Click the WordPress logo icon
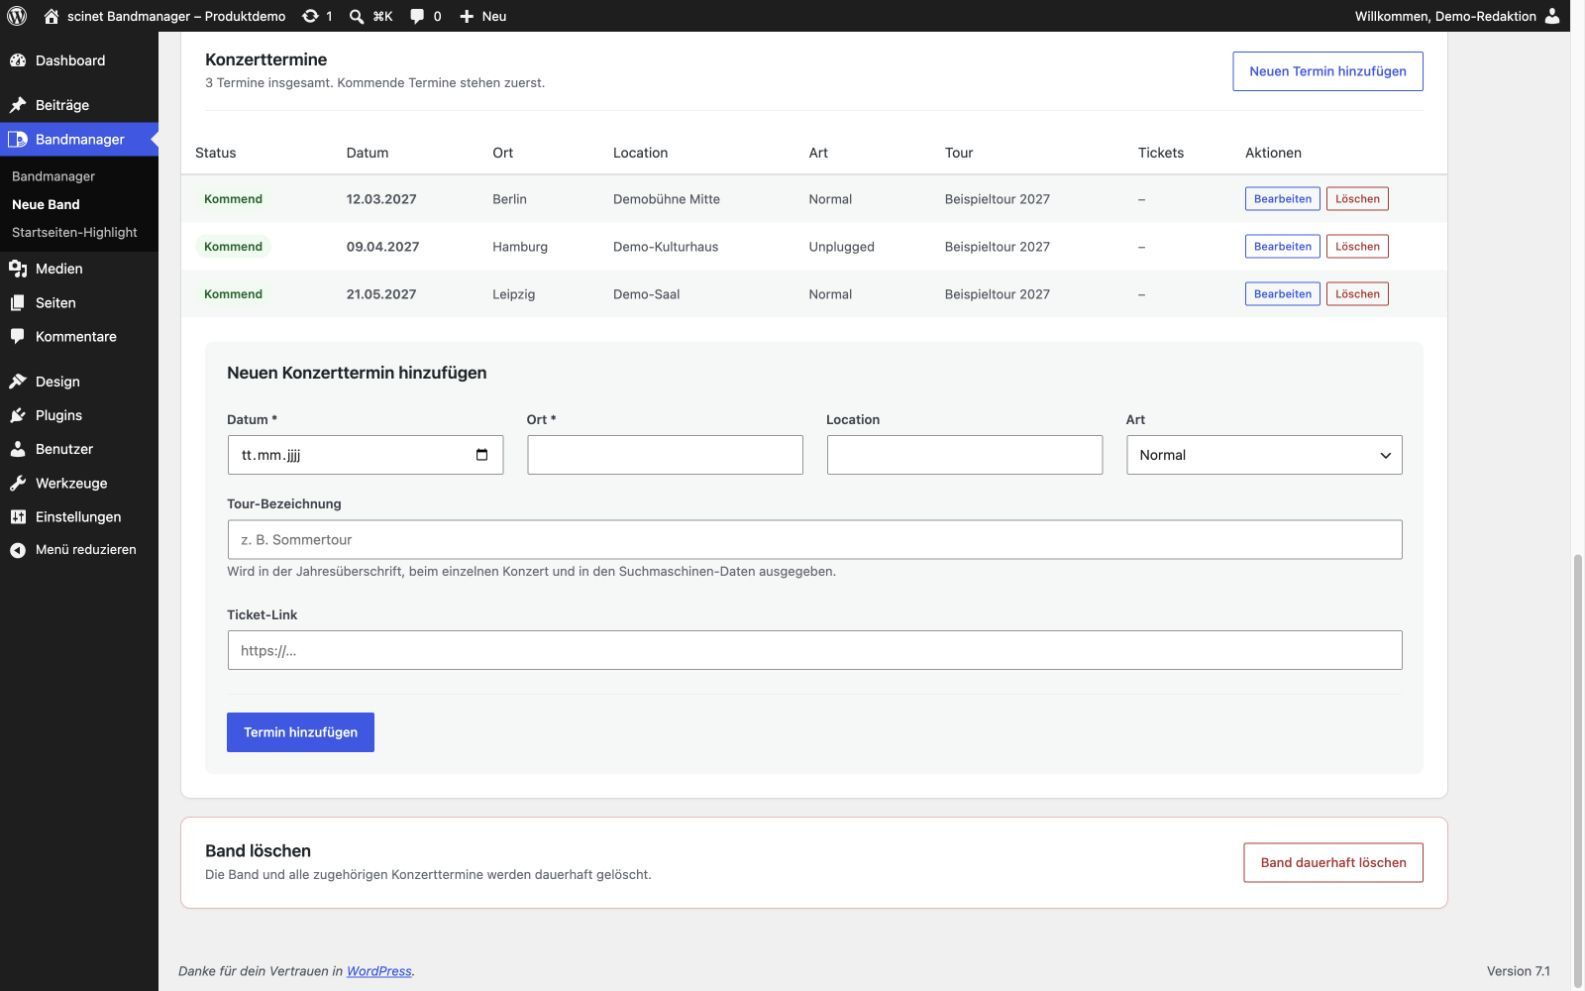Screen dimensions: 1585x991 pyautogui.click(x=17, y=16)
